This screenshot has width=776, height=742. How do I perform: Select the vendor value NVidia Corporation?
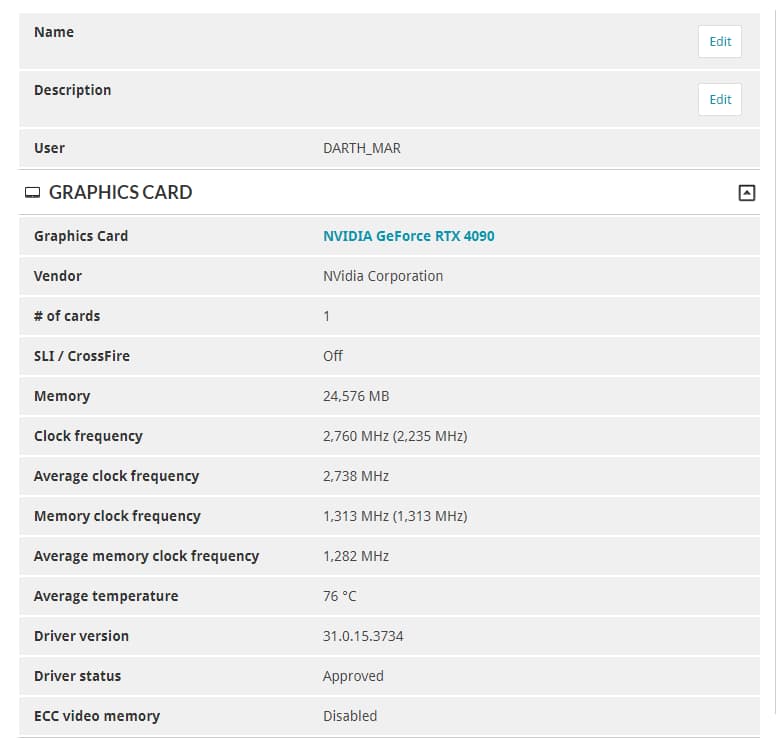pyautogui.click(x=383, y=276)
